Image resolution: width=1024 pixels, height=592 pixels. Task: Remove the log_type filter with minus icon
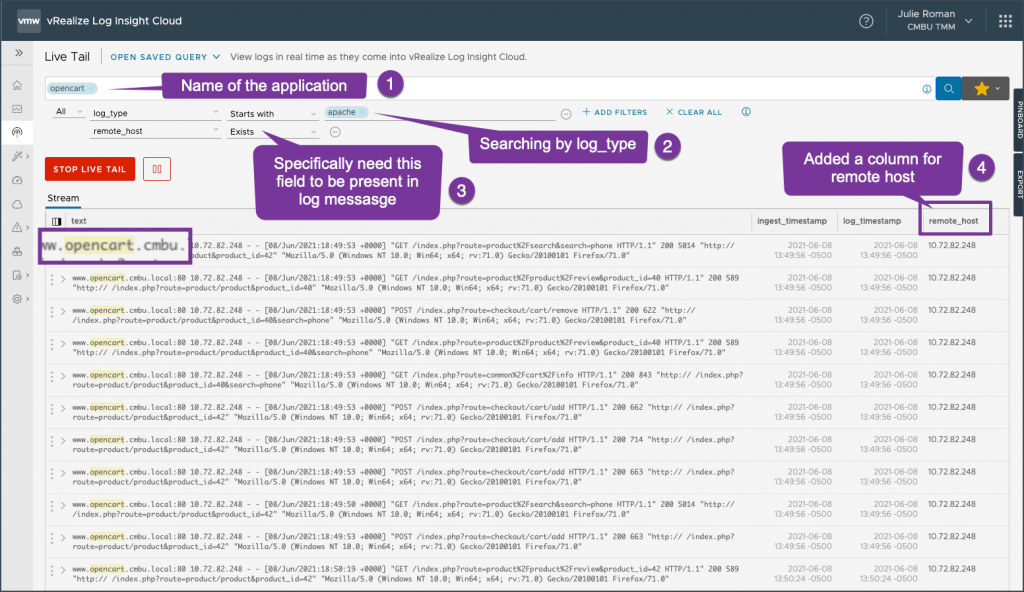coord(566,114)
